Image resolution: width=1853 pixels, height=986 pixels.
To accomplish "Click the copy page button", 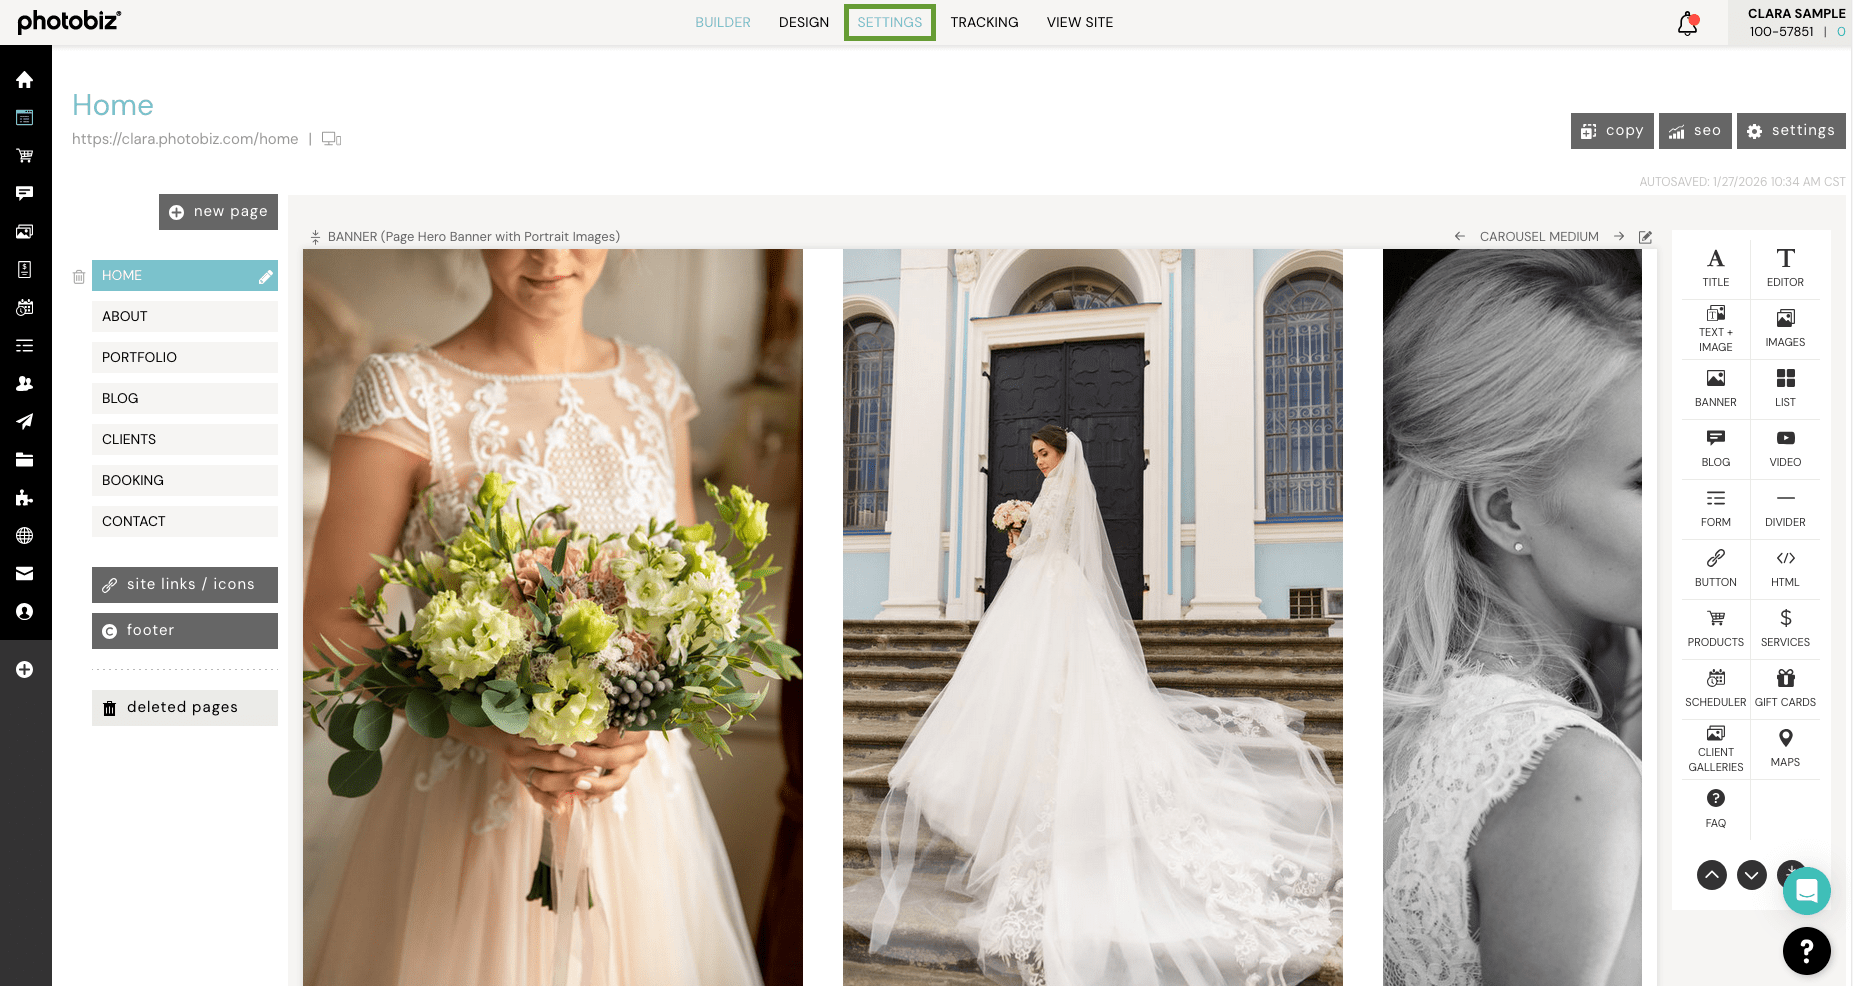I will pyautogui.click(x=1612, y=131).
